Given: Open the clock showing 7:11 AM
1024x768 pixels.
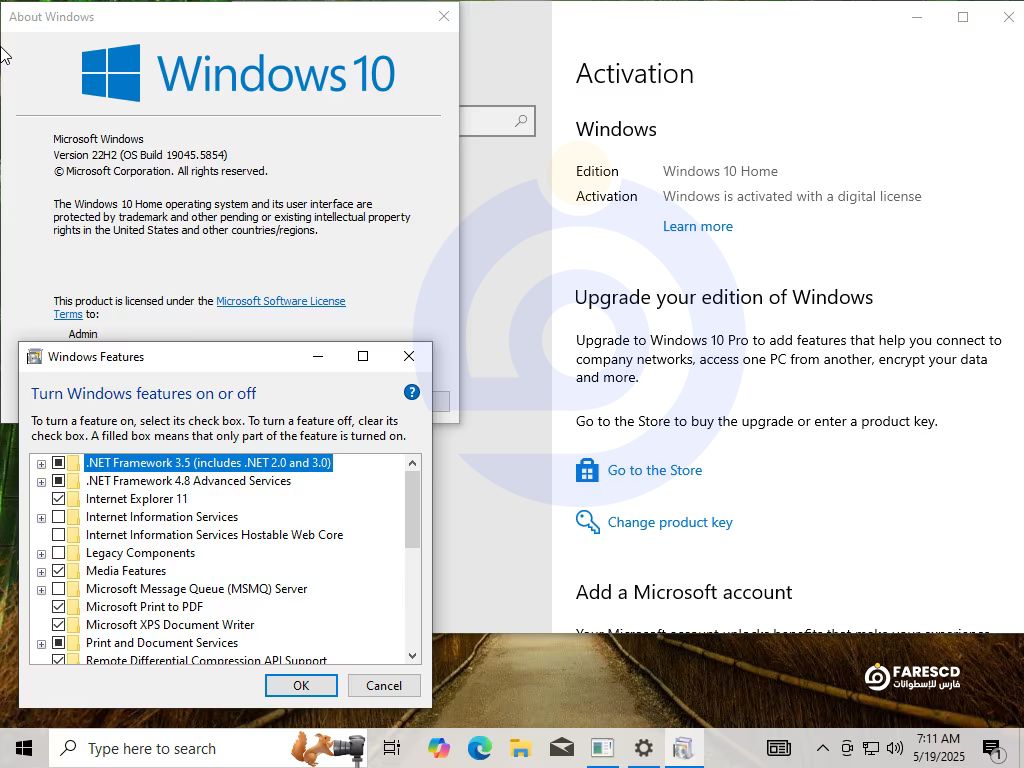Looking at the screenshot, I should point(938,748).
